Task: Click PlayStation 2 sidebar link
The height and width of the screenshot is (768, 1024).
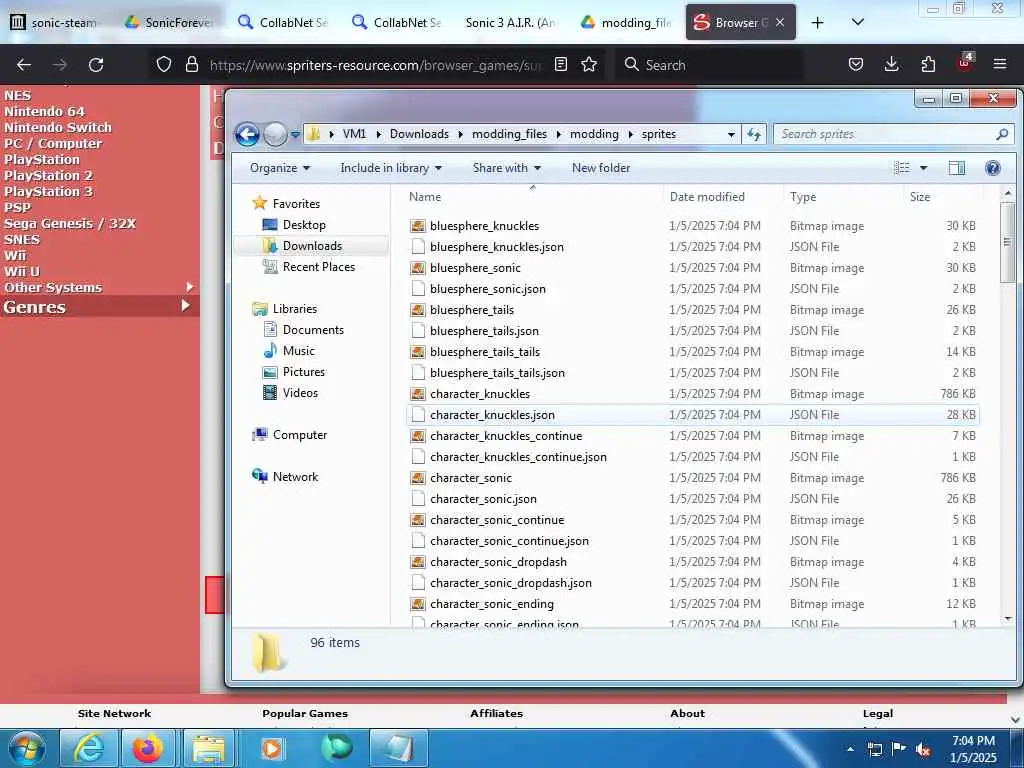Action: pyautogui.click(x=48, y=175)
